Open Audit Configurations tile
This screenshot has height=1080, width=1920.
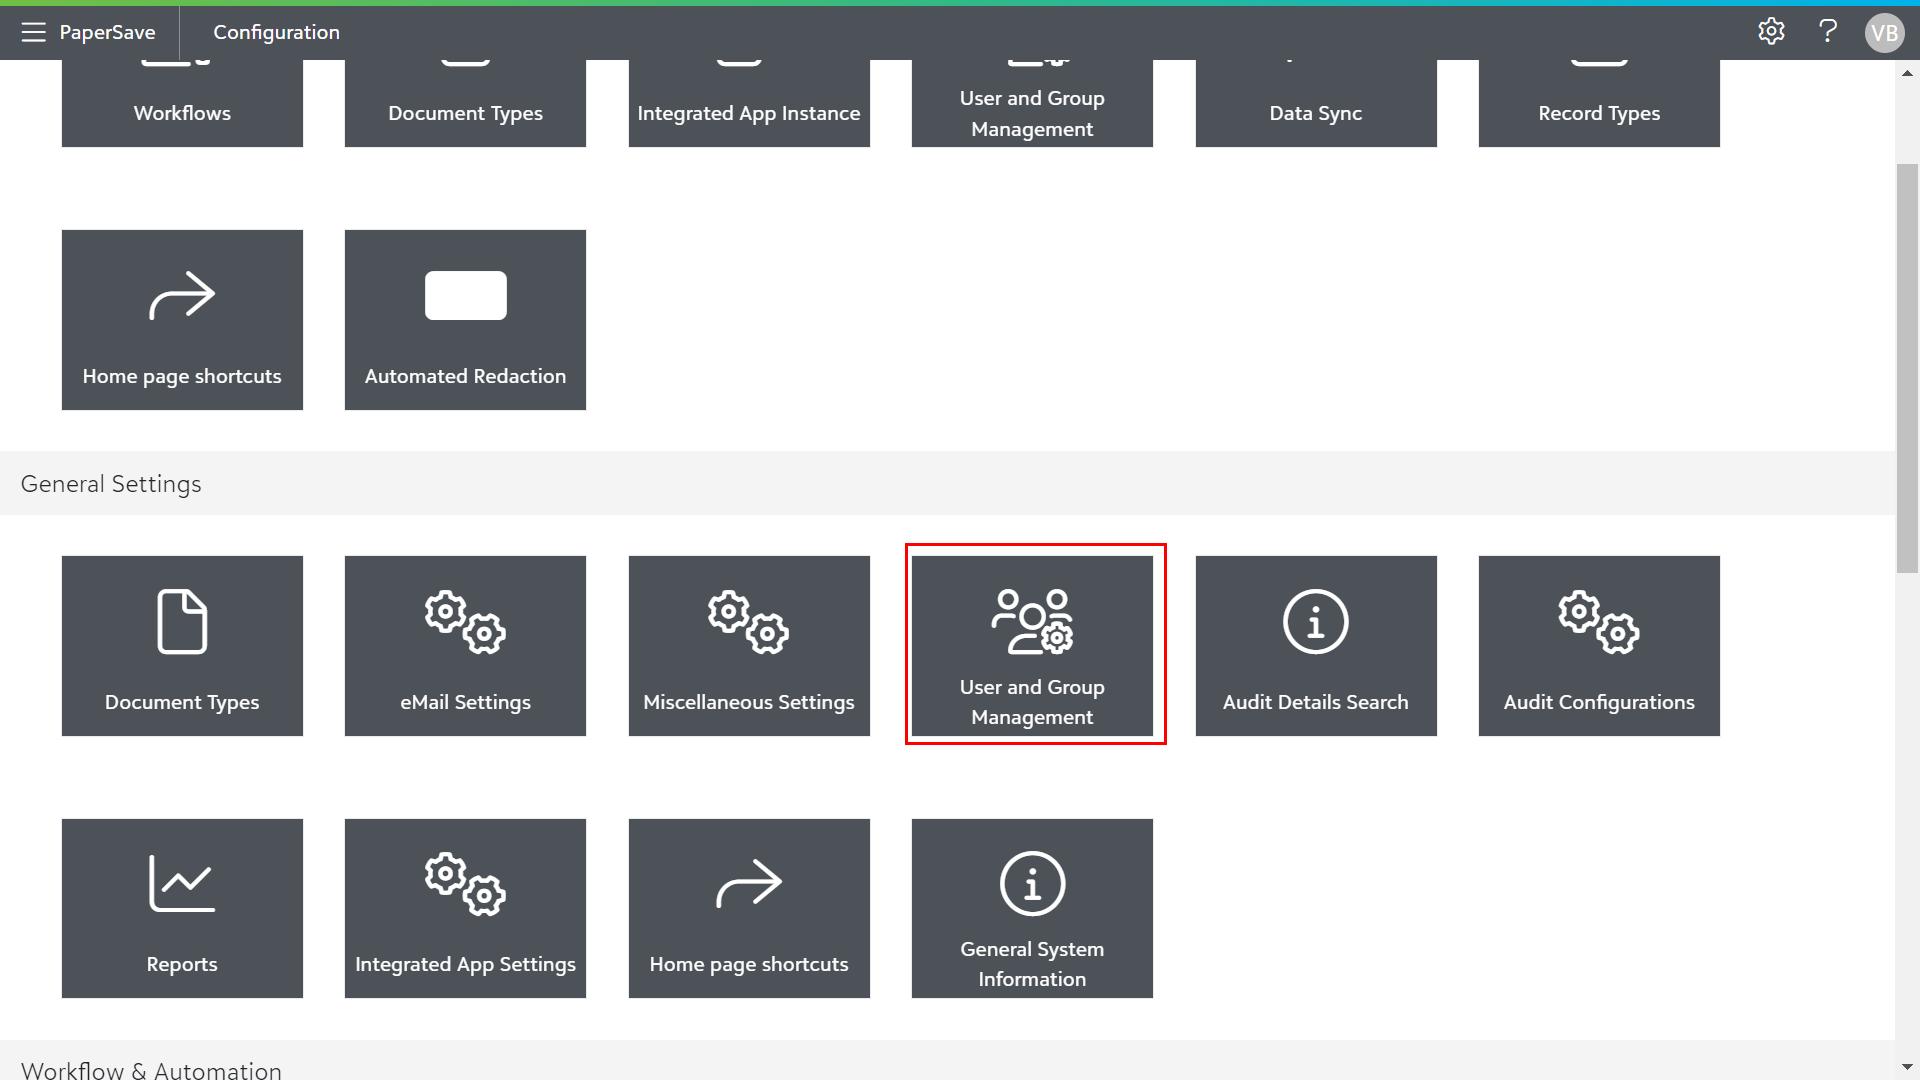coord(1598,646)
